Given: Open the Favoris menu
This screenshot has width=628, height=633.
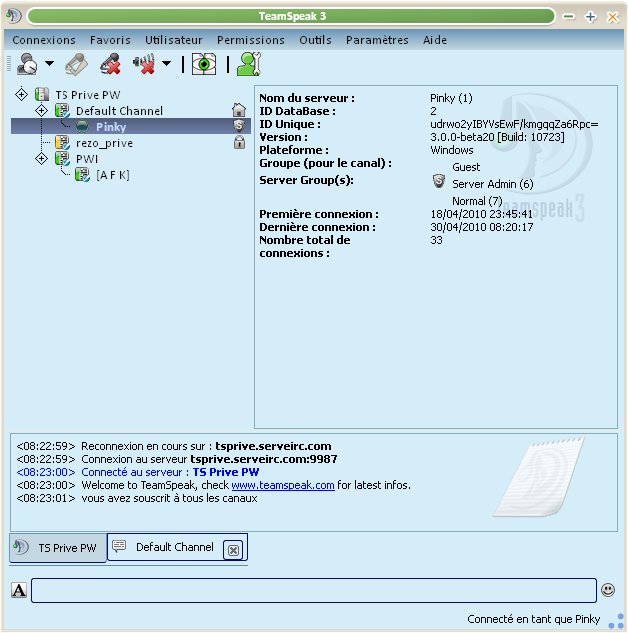Looking at the screenshot, I should (110, 40).
